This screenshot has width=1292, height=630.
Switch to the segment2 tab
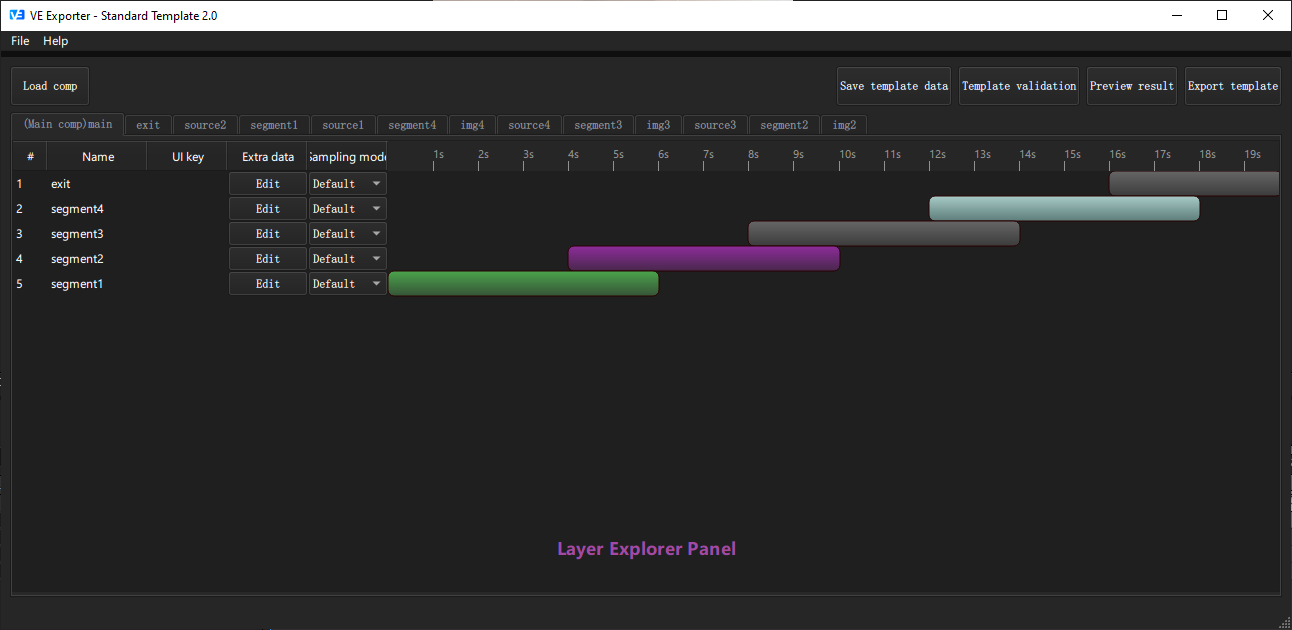pos(784,125)
